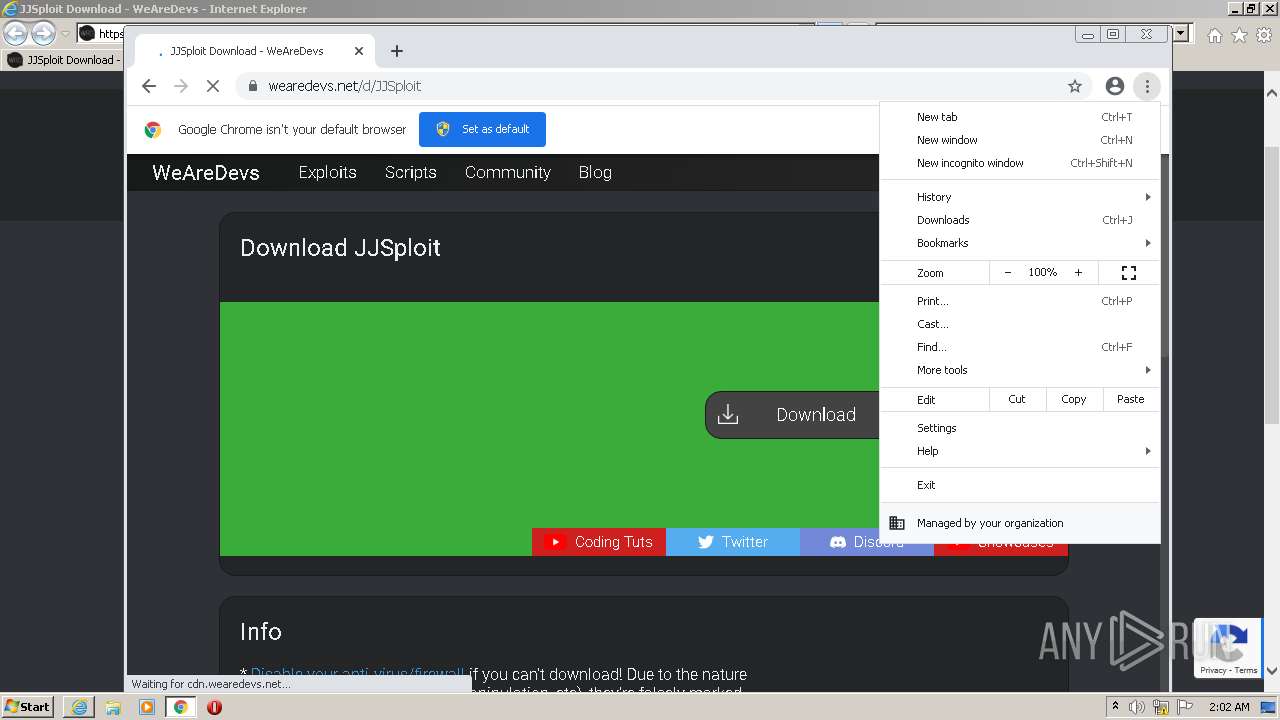This screenshot has width=1280, height=720.
Task: Click Internet Explorer back button
Action: point(16,34)
